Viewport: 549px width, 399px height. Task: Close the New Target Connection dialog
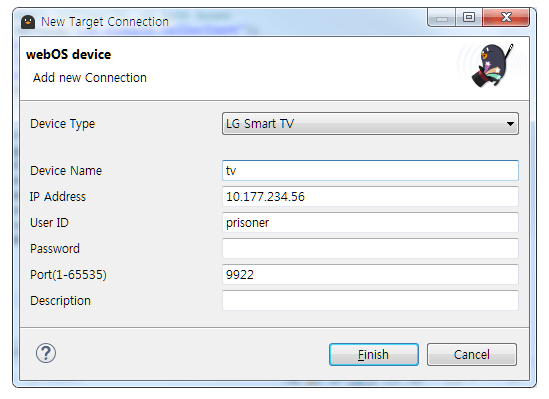(x=506, y=17)
